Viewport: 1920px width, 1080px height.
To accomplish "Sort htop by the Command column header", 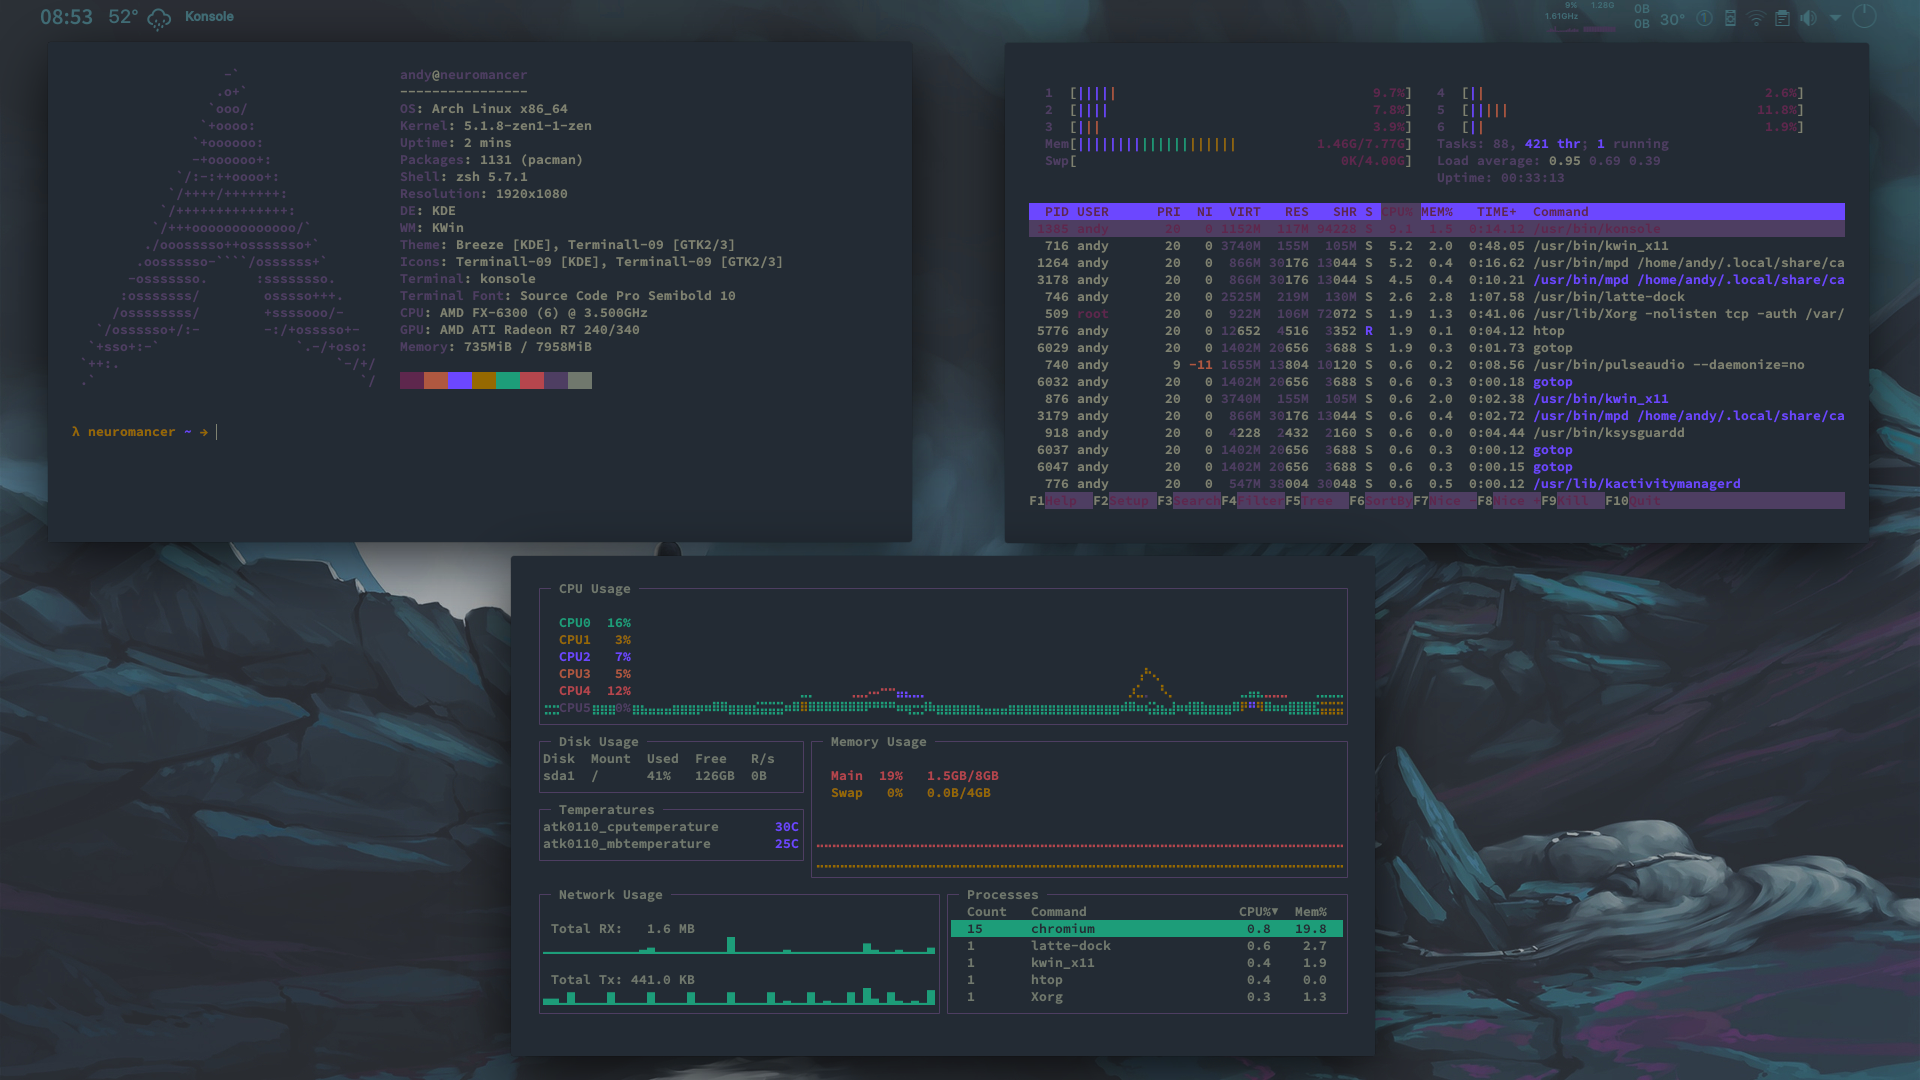I will (1561, 212).
